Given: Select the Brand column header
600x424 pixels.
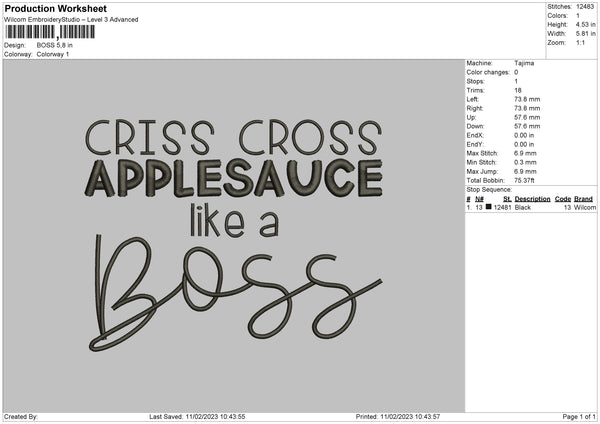Looking at the screenshot, I should click(x=584, y=199).
